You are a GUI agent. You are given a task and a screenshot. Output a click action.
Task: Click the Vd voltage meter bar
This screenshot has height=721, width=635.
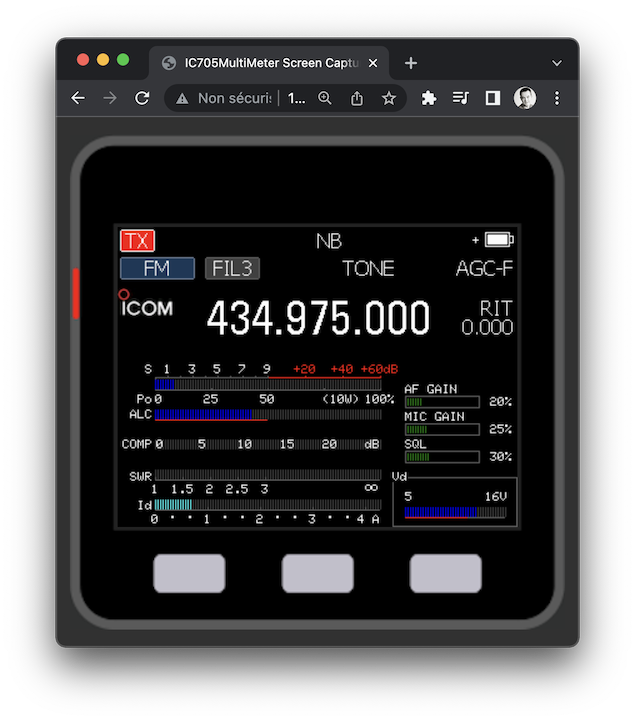(x=455, y=512)
